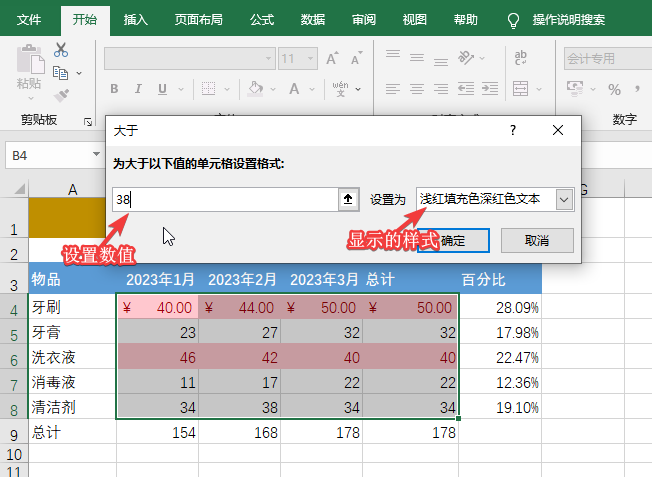Click the Increase Font Size icon
The image size is (652, 477).
tap(332, 58)
